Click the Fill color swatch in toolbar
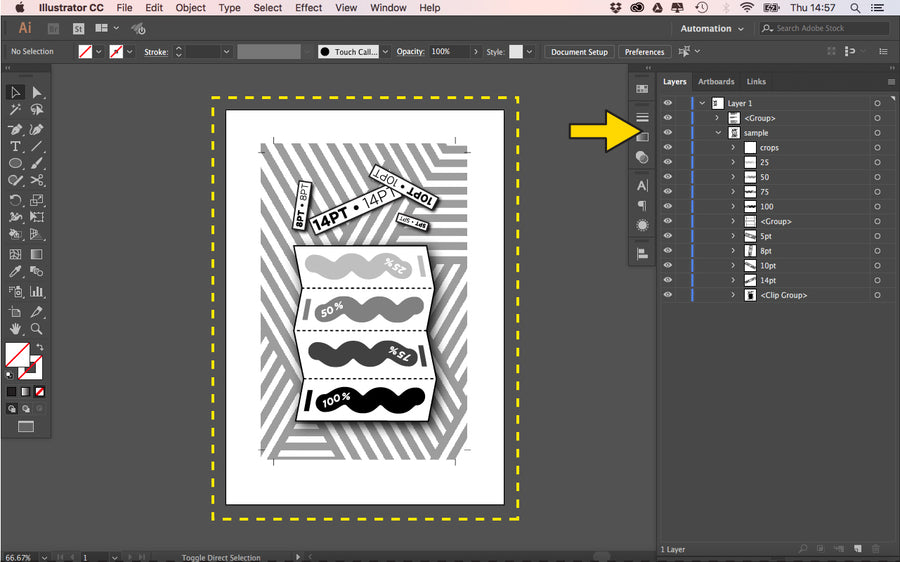 pyautogui.click(x=16, y=354)
